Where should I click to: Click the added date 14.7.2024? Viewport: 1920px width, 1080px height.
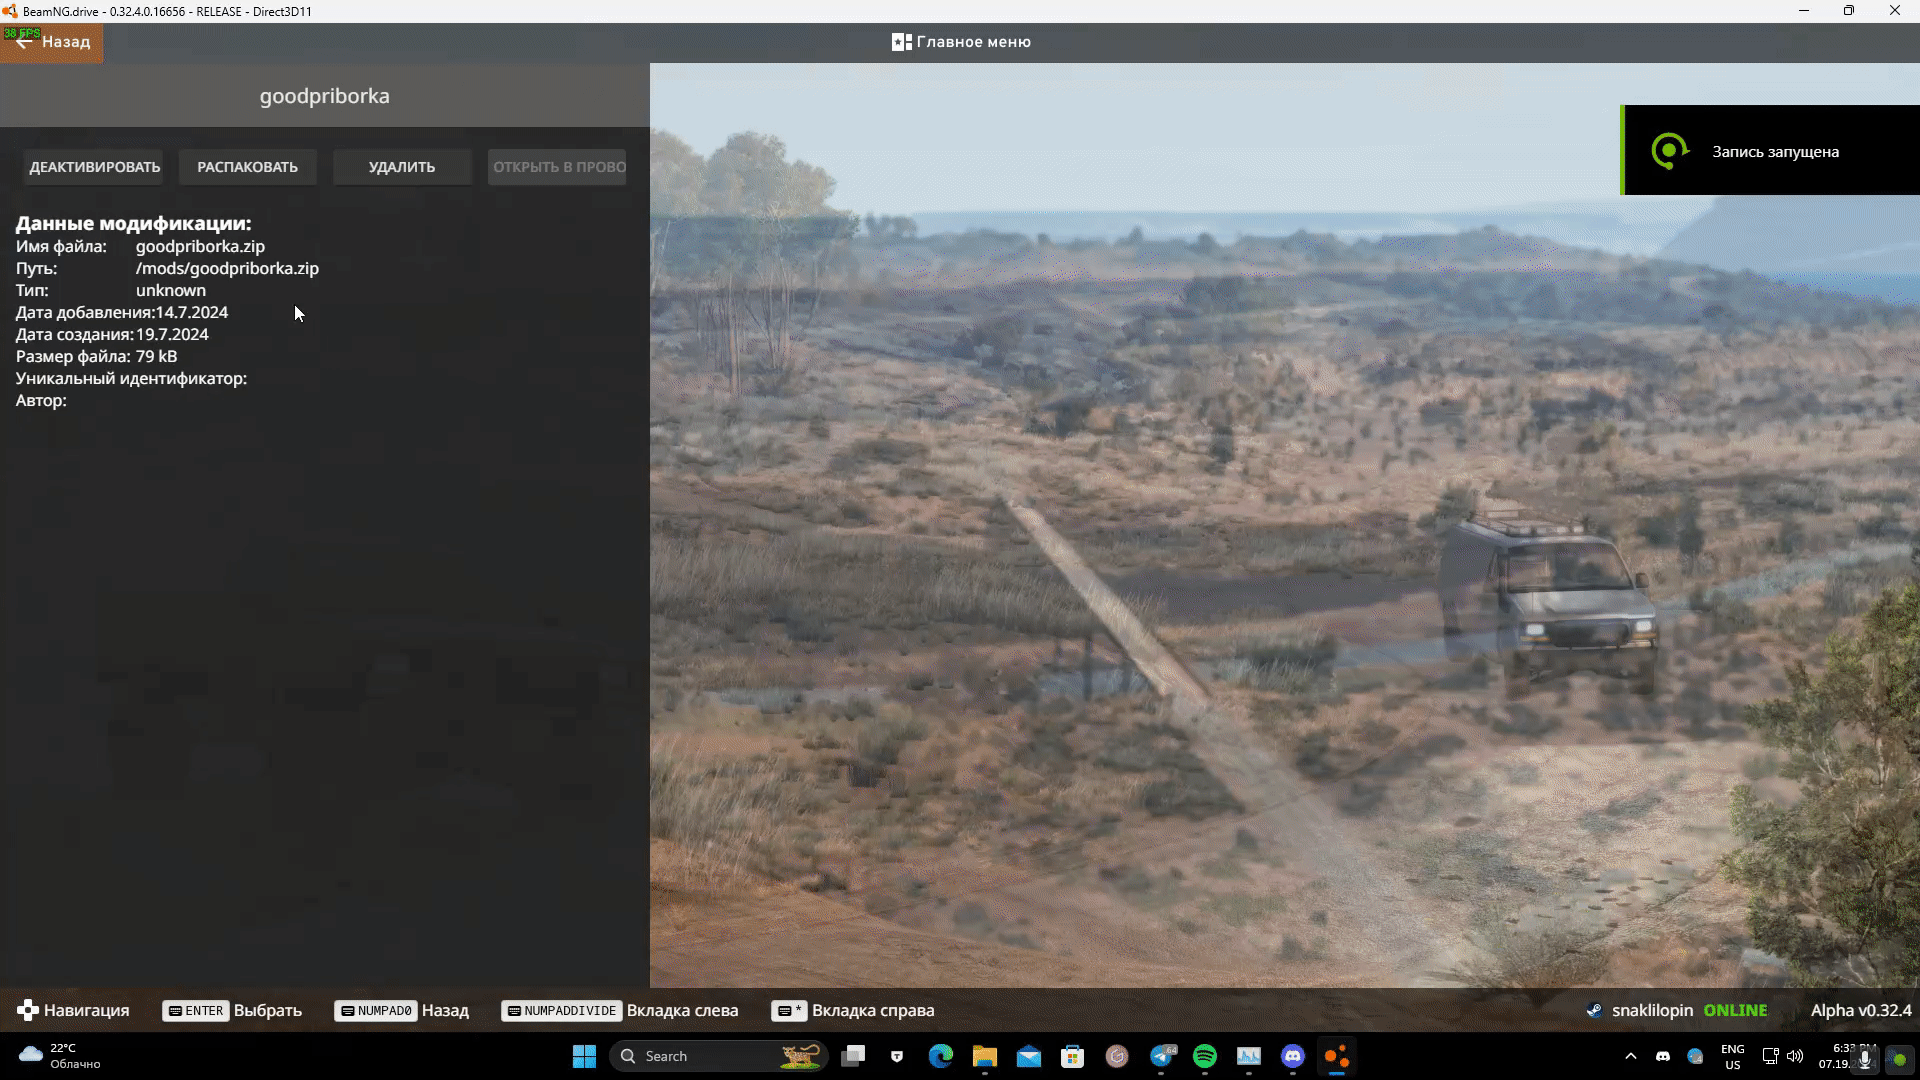click(192, 312)
